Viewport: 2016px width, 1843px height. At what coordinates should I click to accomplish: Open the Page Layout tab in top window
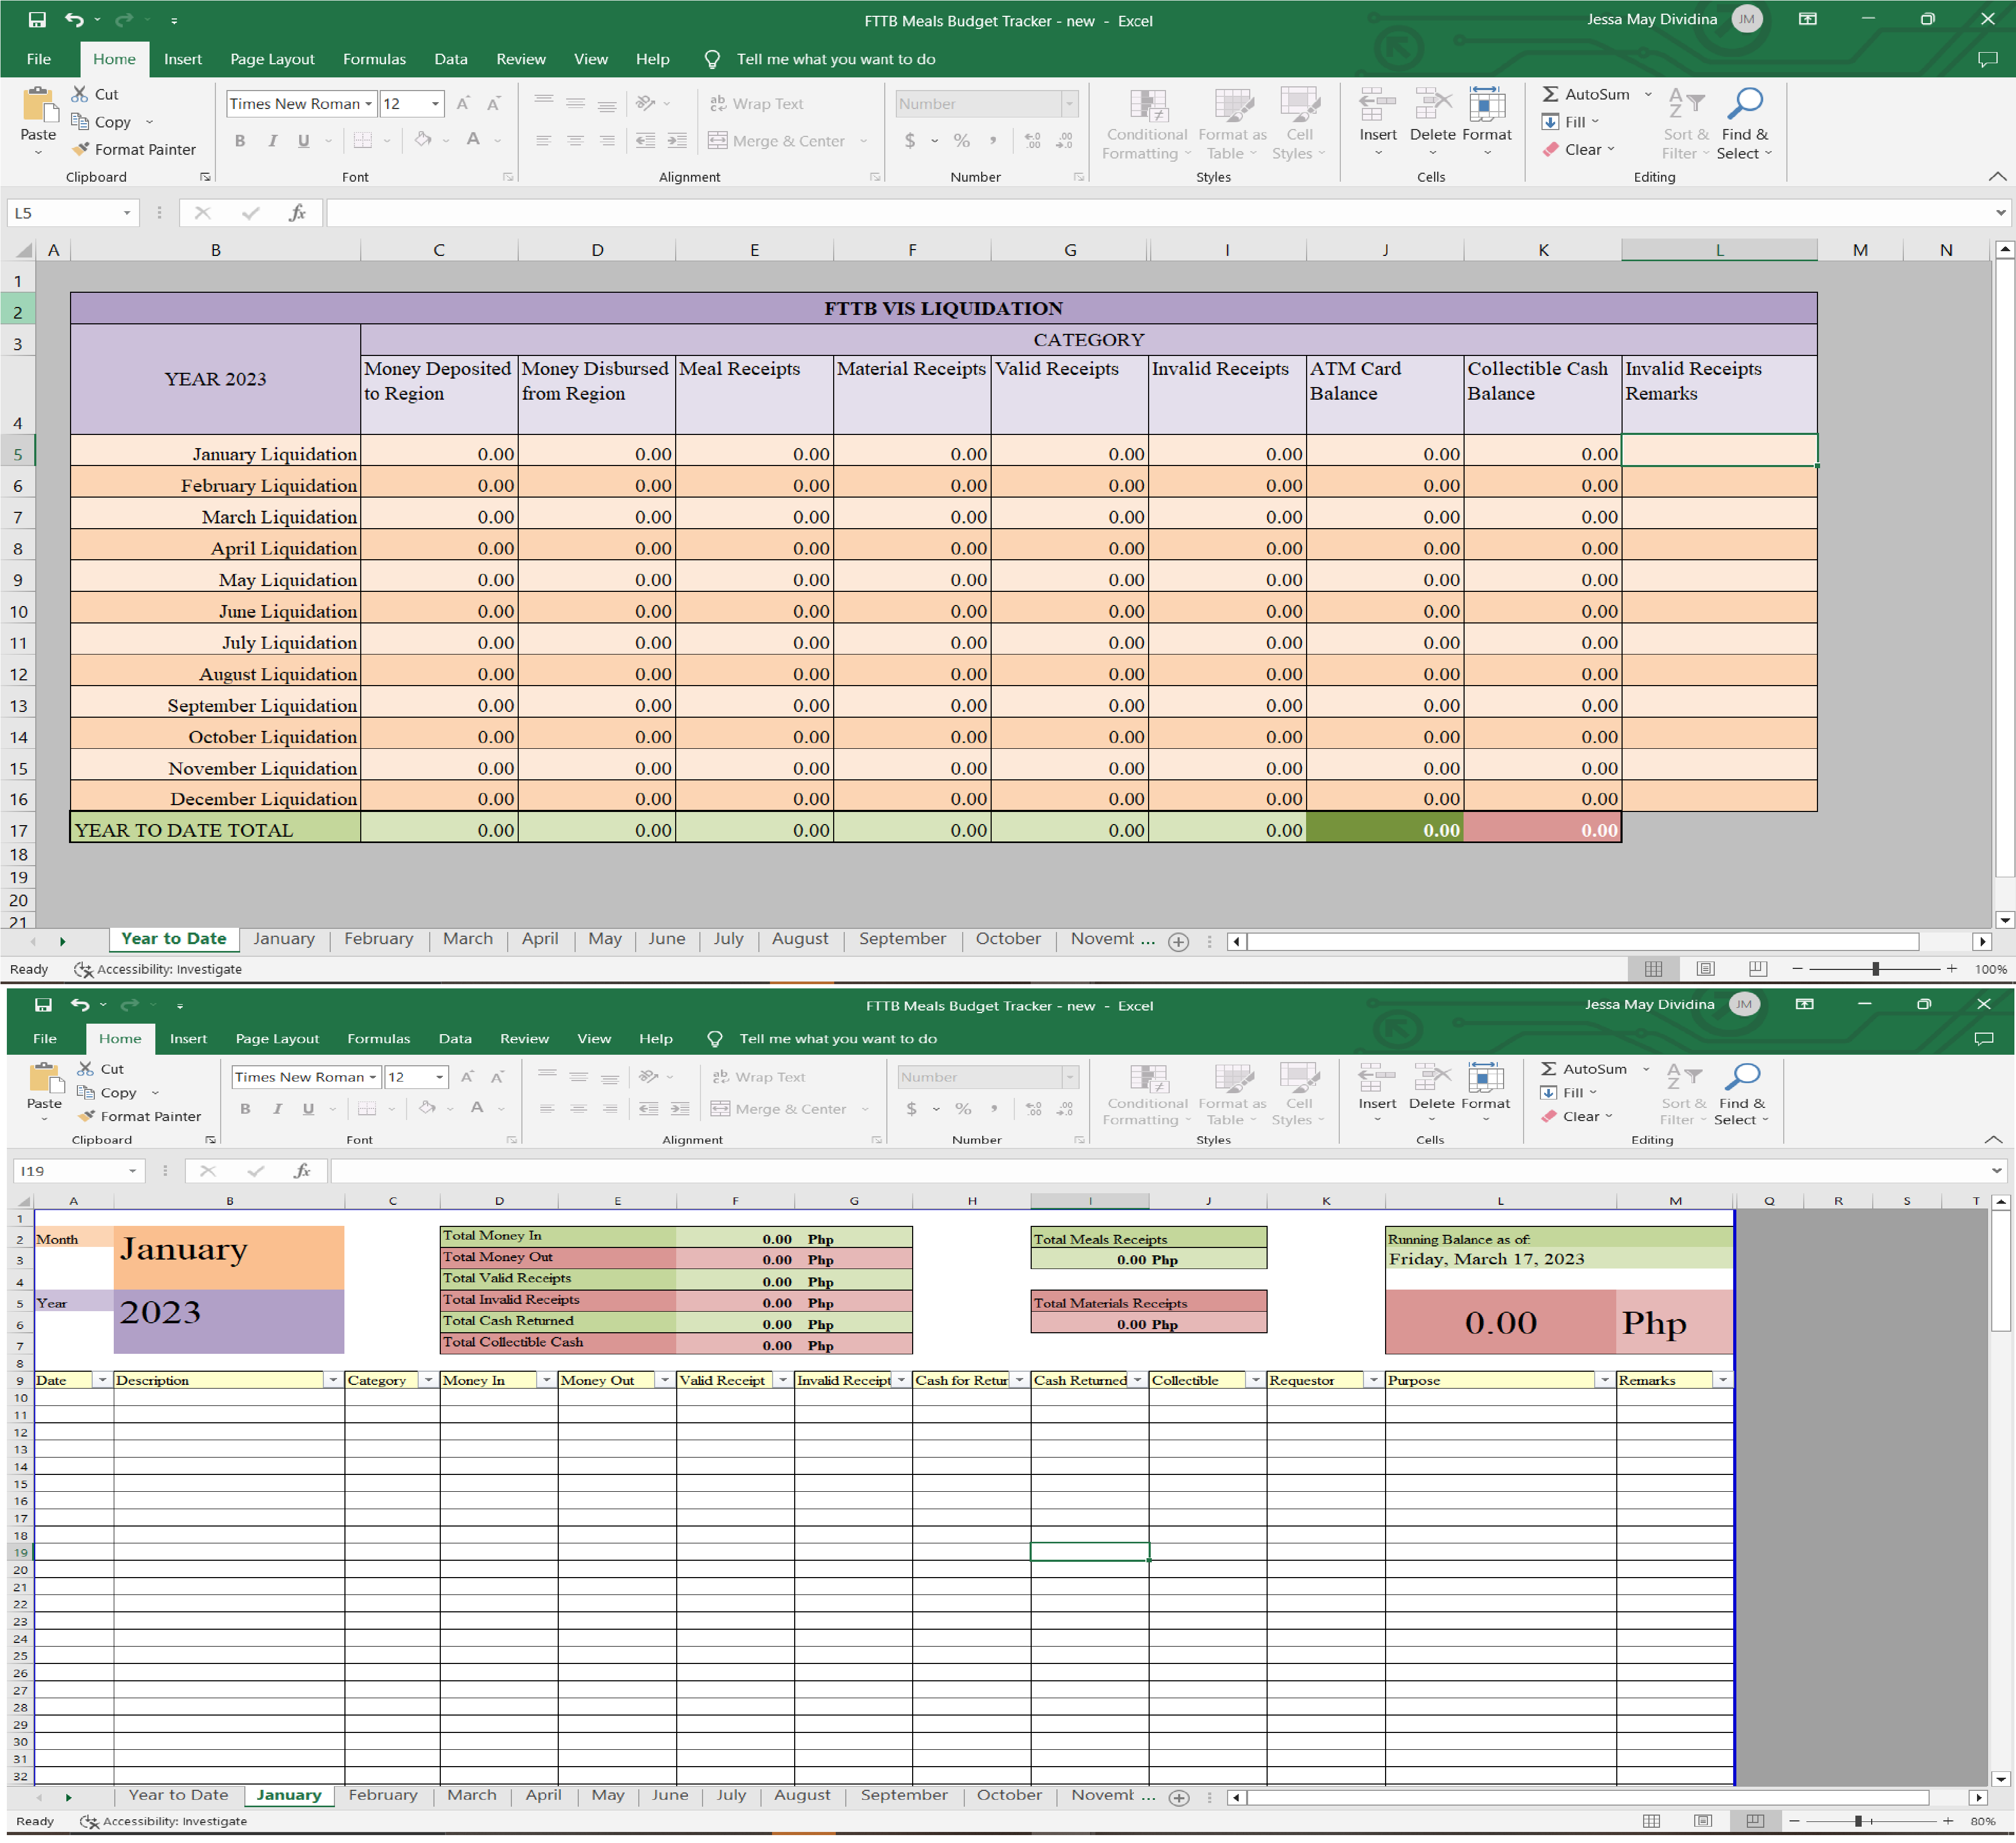(272, 59)
